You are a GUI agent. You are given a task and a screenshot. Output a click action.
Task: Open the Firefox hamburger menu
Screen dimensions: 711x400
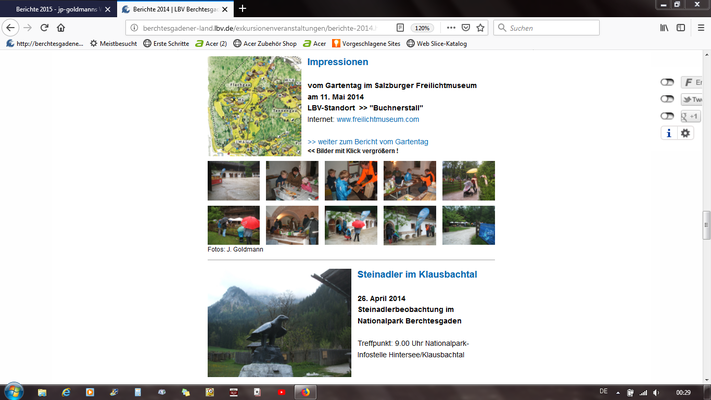tap(701, 28)
